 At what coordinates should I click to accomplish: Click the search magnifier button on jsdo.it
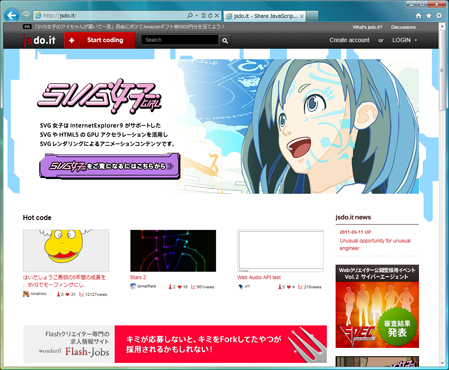225,40
